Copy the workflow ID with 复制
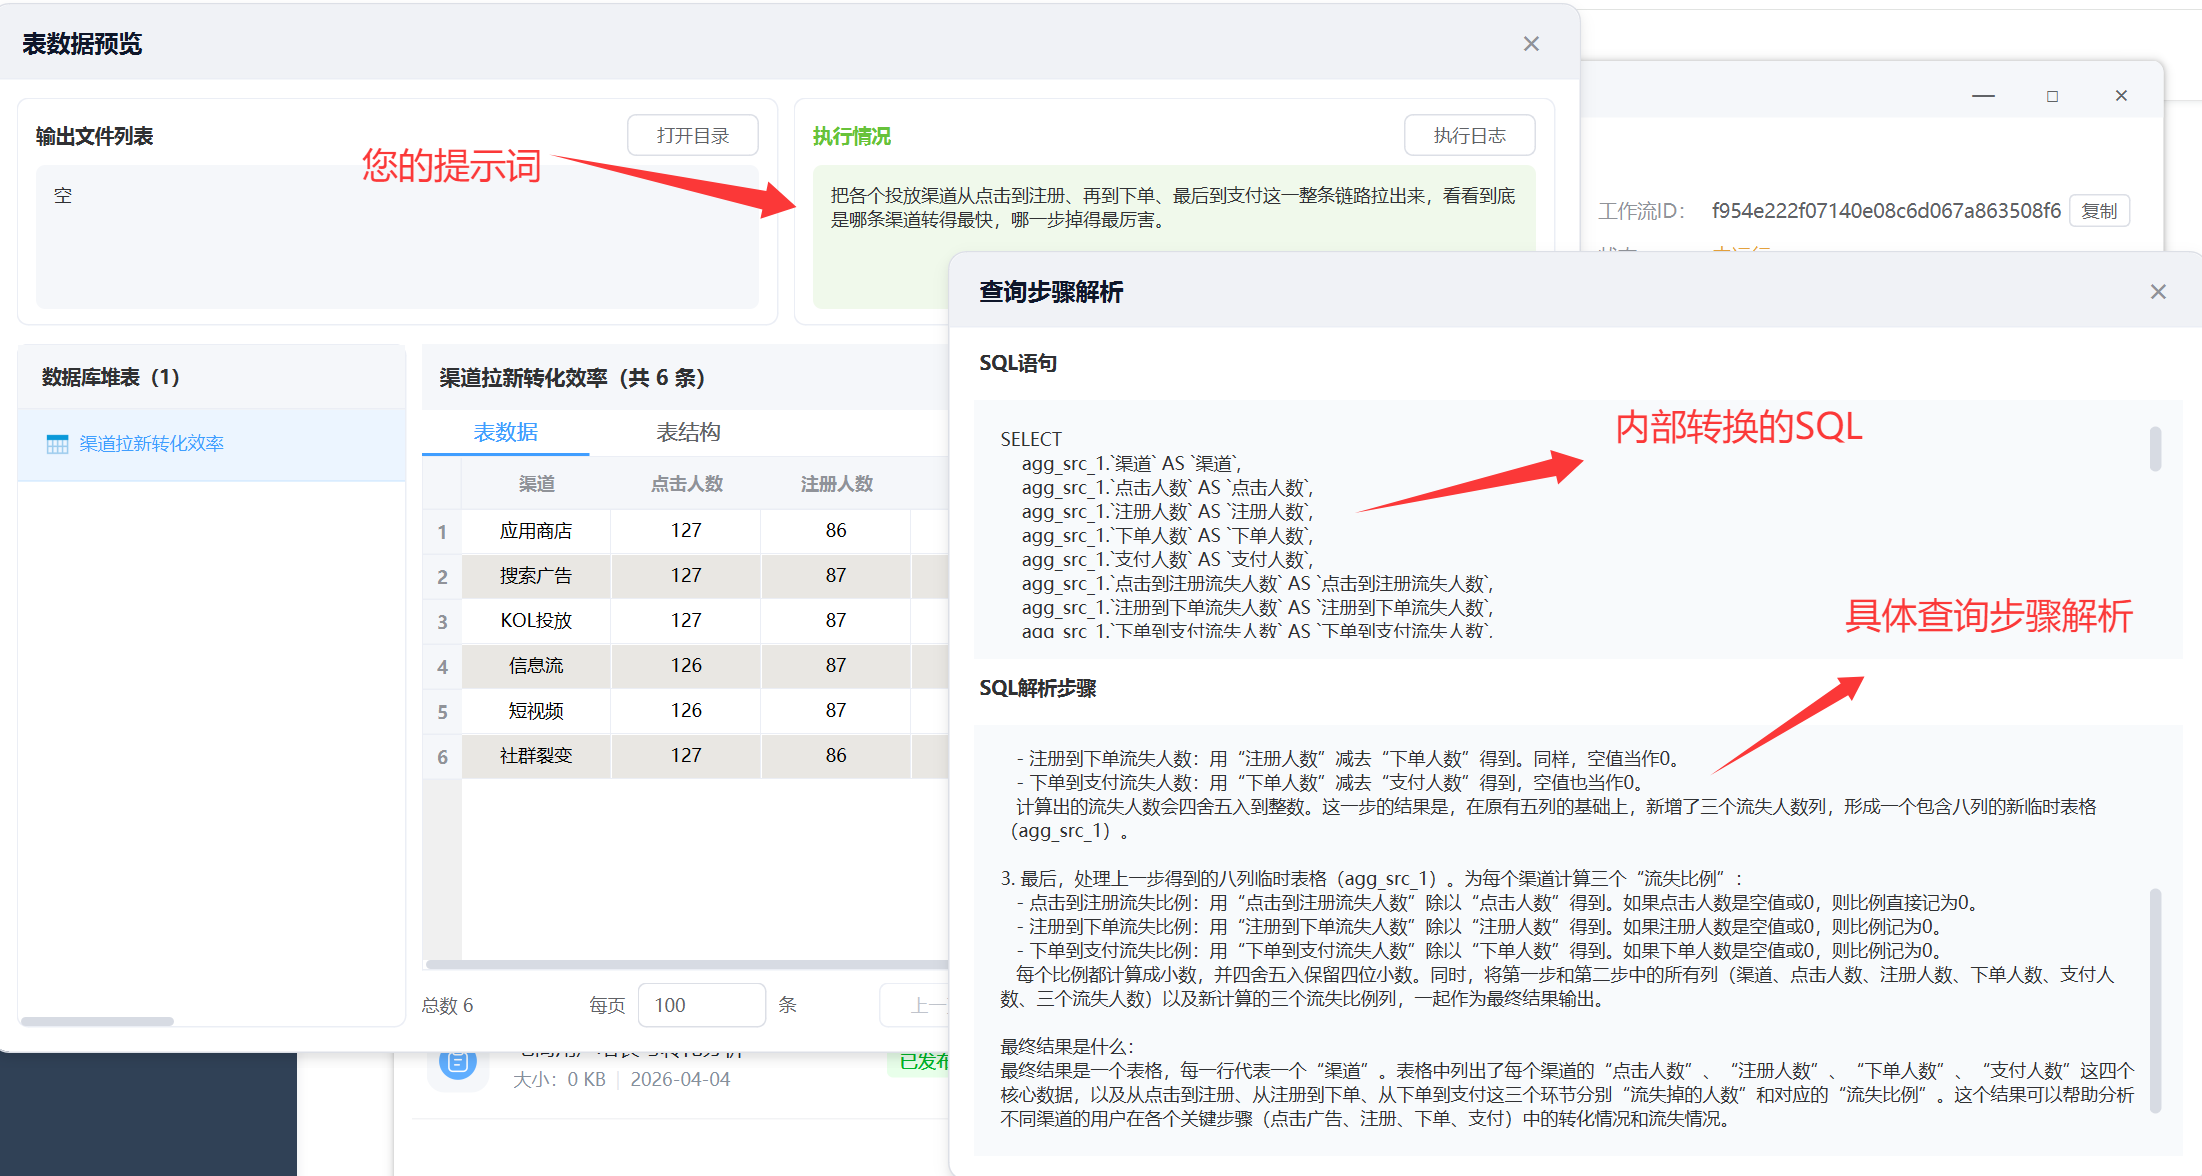2202x1176 pixels. click(2098, 211)
